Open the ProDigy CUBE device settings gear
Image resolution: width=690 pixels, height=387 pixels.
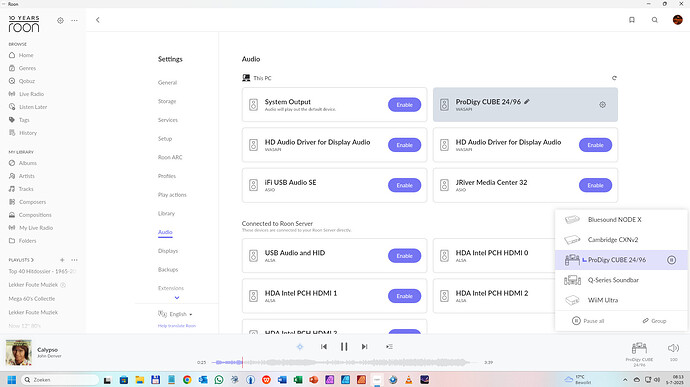coord(602,105)
